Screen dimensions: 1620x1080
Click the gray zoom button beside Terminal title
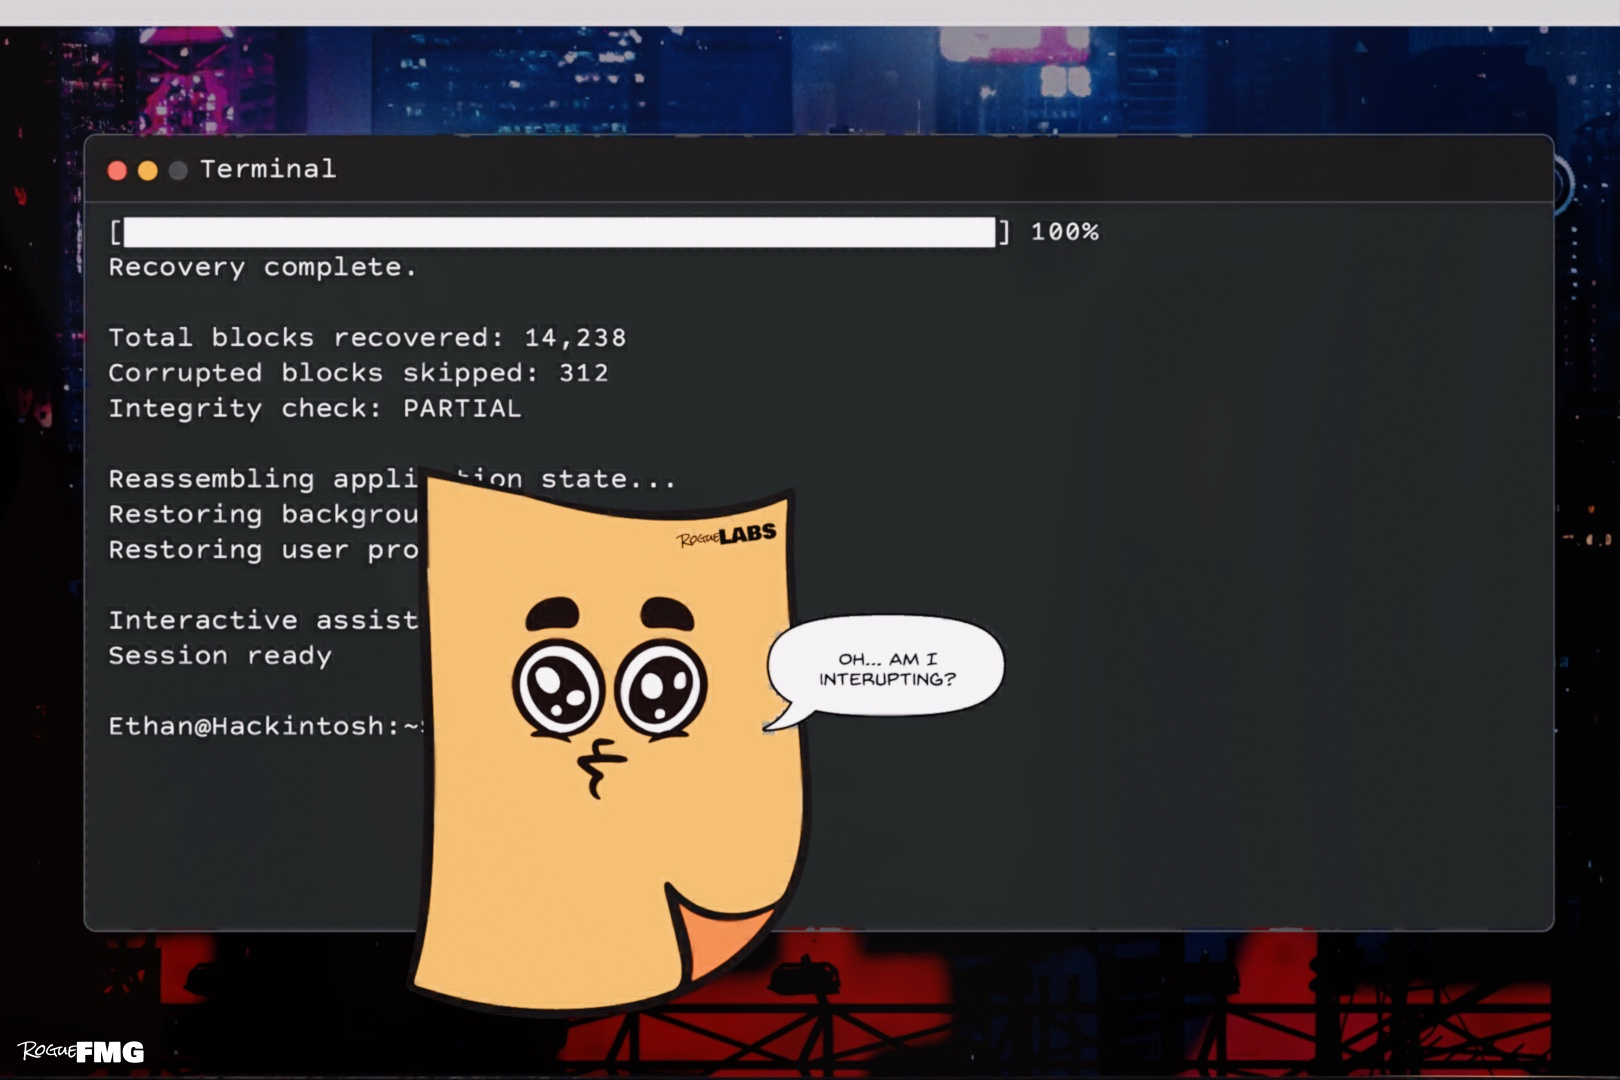[178, 171]
